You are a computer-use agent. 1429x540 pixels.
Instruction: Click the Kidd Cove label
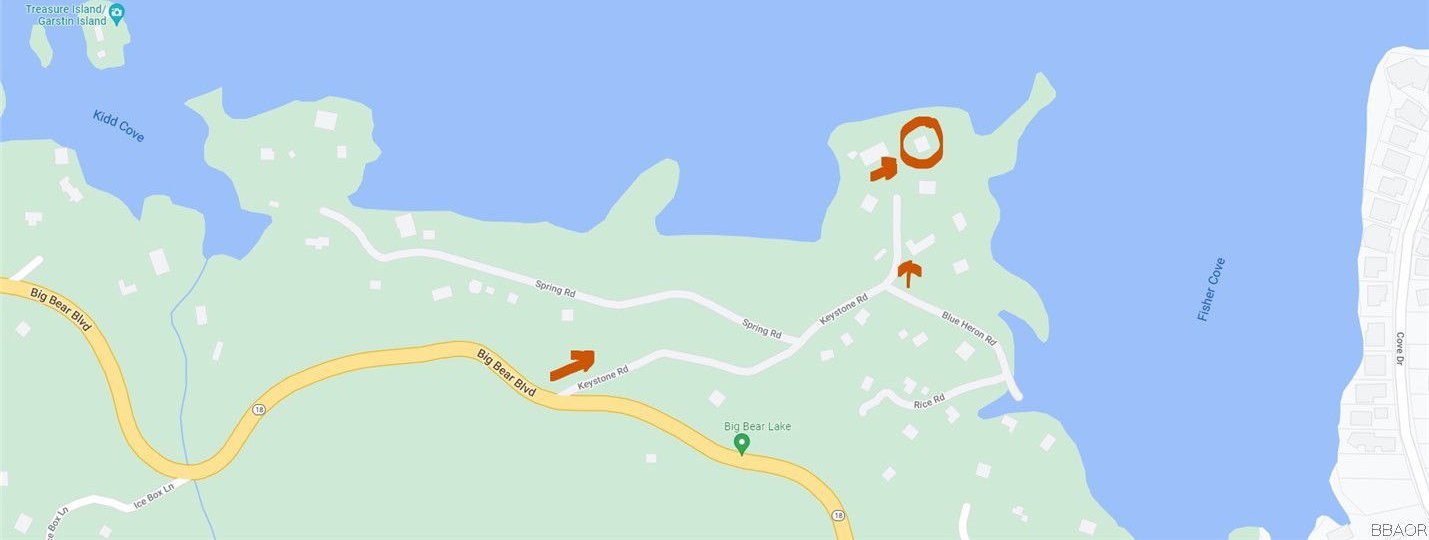click(119, 126)
